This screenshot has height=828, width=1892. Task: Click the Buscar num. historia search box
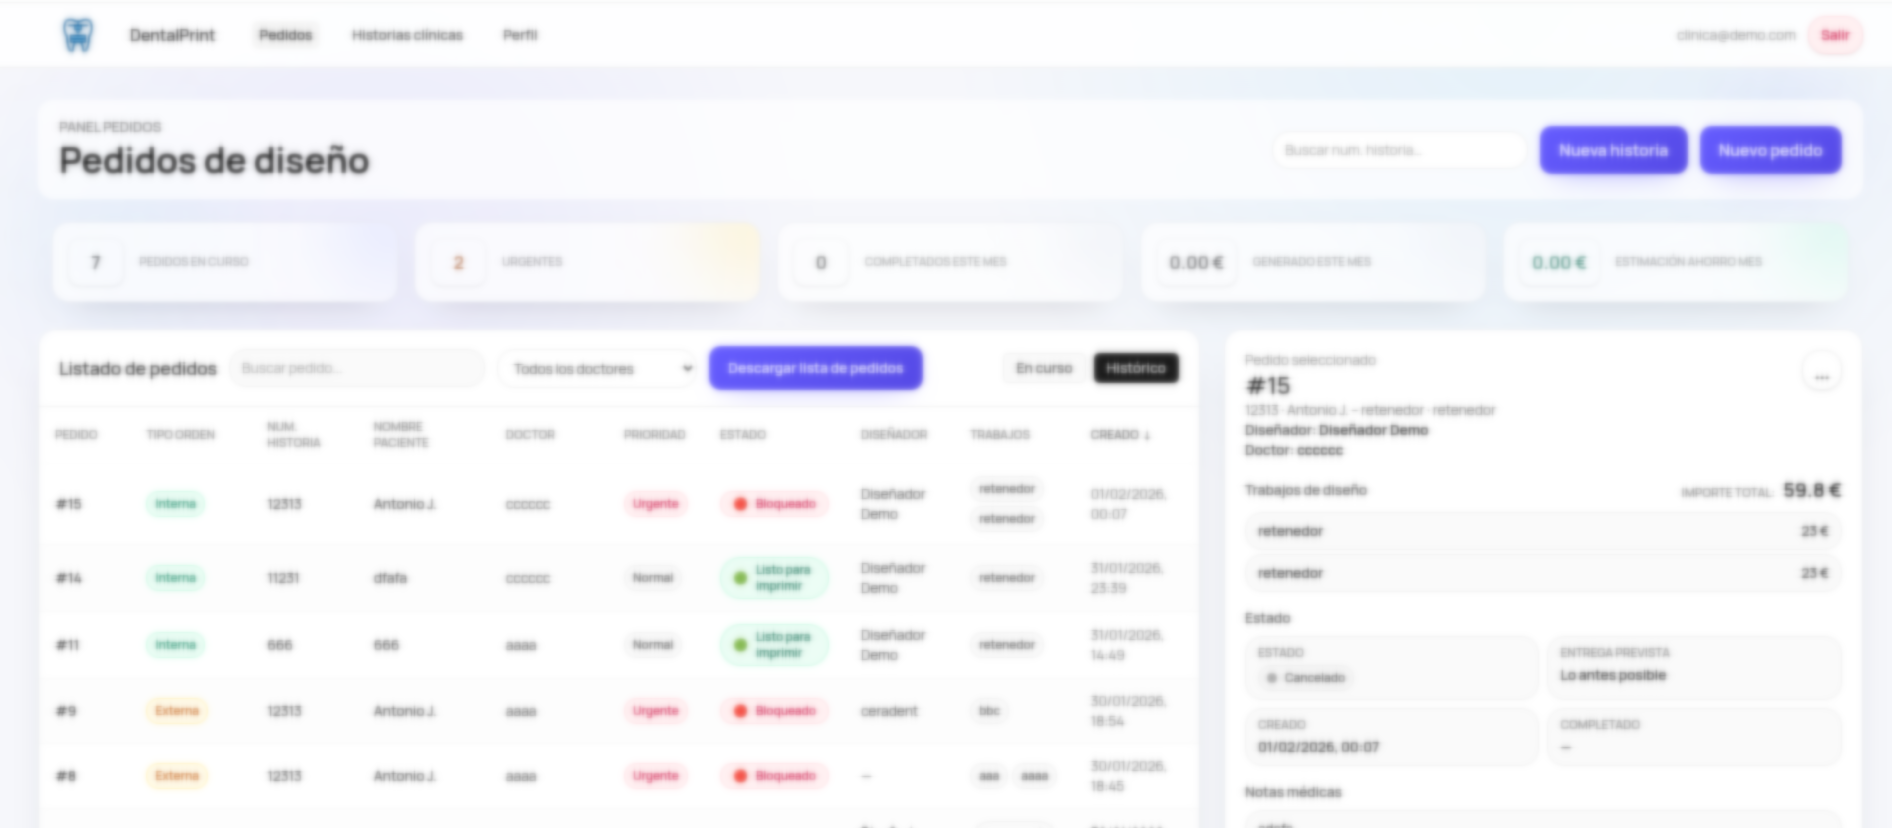point(1397,150)
